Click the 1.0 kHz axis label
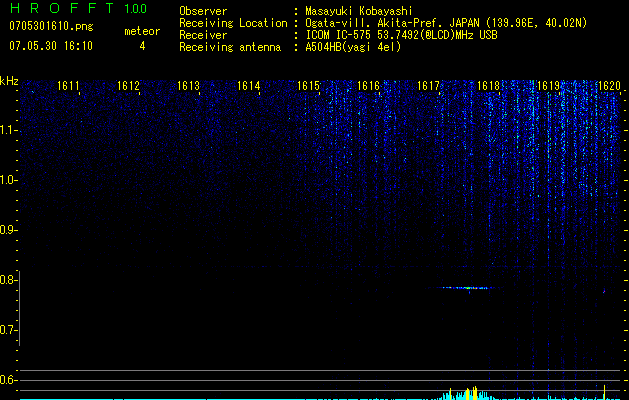This screenshot has width=629, height=400. (7, 180)
